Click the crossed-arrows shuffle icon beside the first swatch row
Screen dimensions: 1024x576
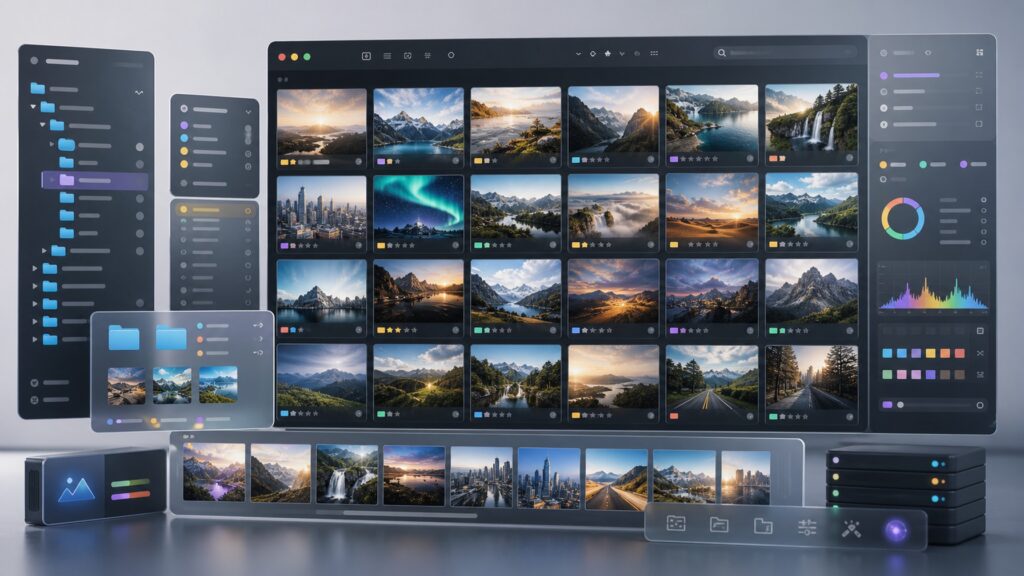click(x=980, y=353)
